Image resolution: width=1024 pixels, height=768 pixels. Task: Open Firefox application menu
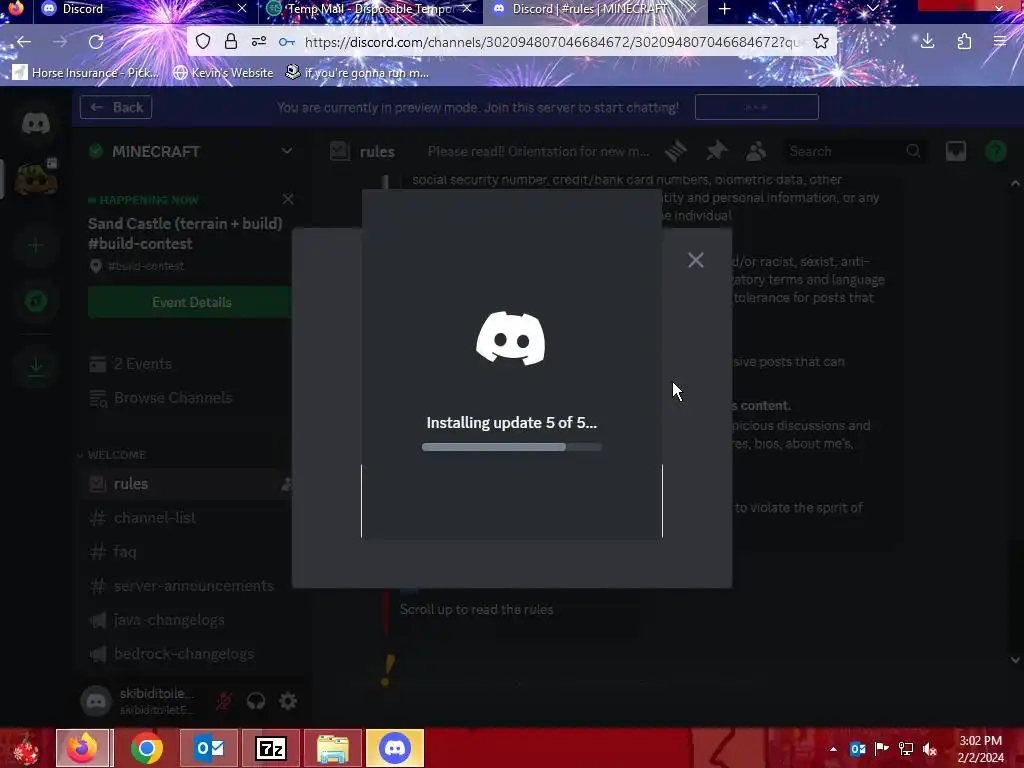[x=1000, y=42]
